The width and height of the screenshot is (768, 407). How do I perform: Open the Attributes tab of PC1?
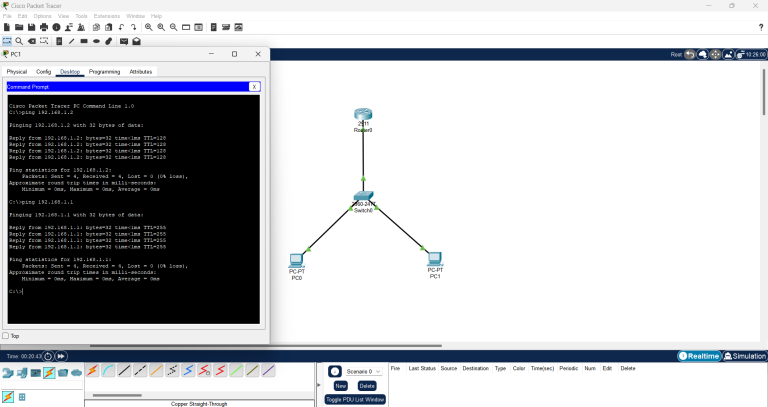(x=141, y=72)
